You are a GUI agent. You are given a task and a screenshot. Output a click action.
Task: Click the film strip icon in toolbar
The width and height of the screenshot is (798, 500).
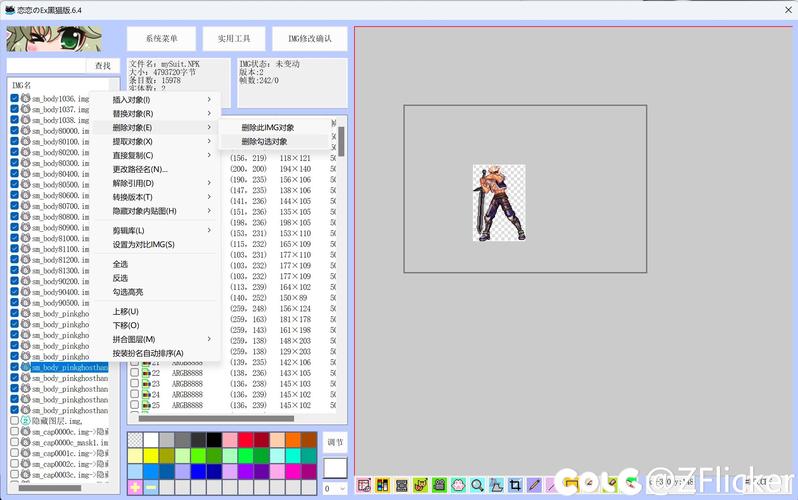(x=402, y=485)
